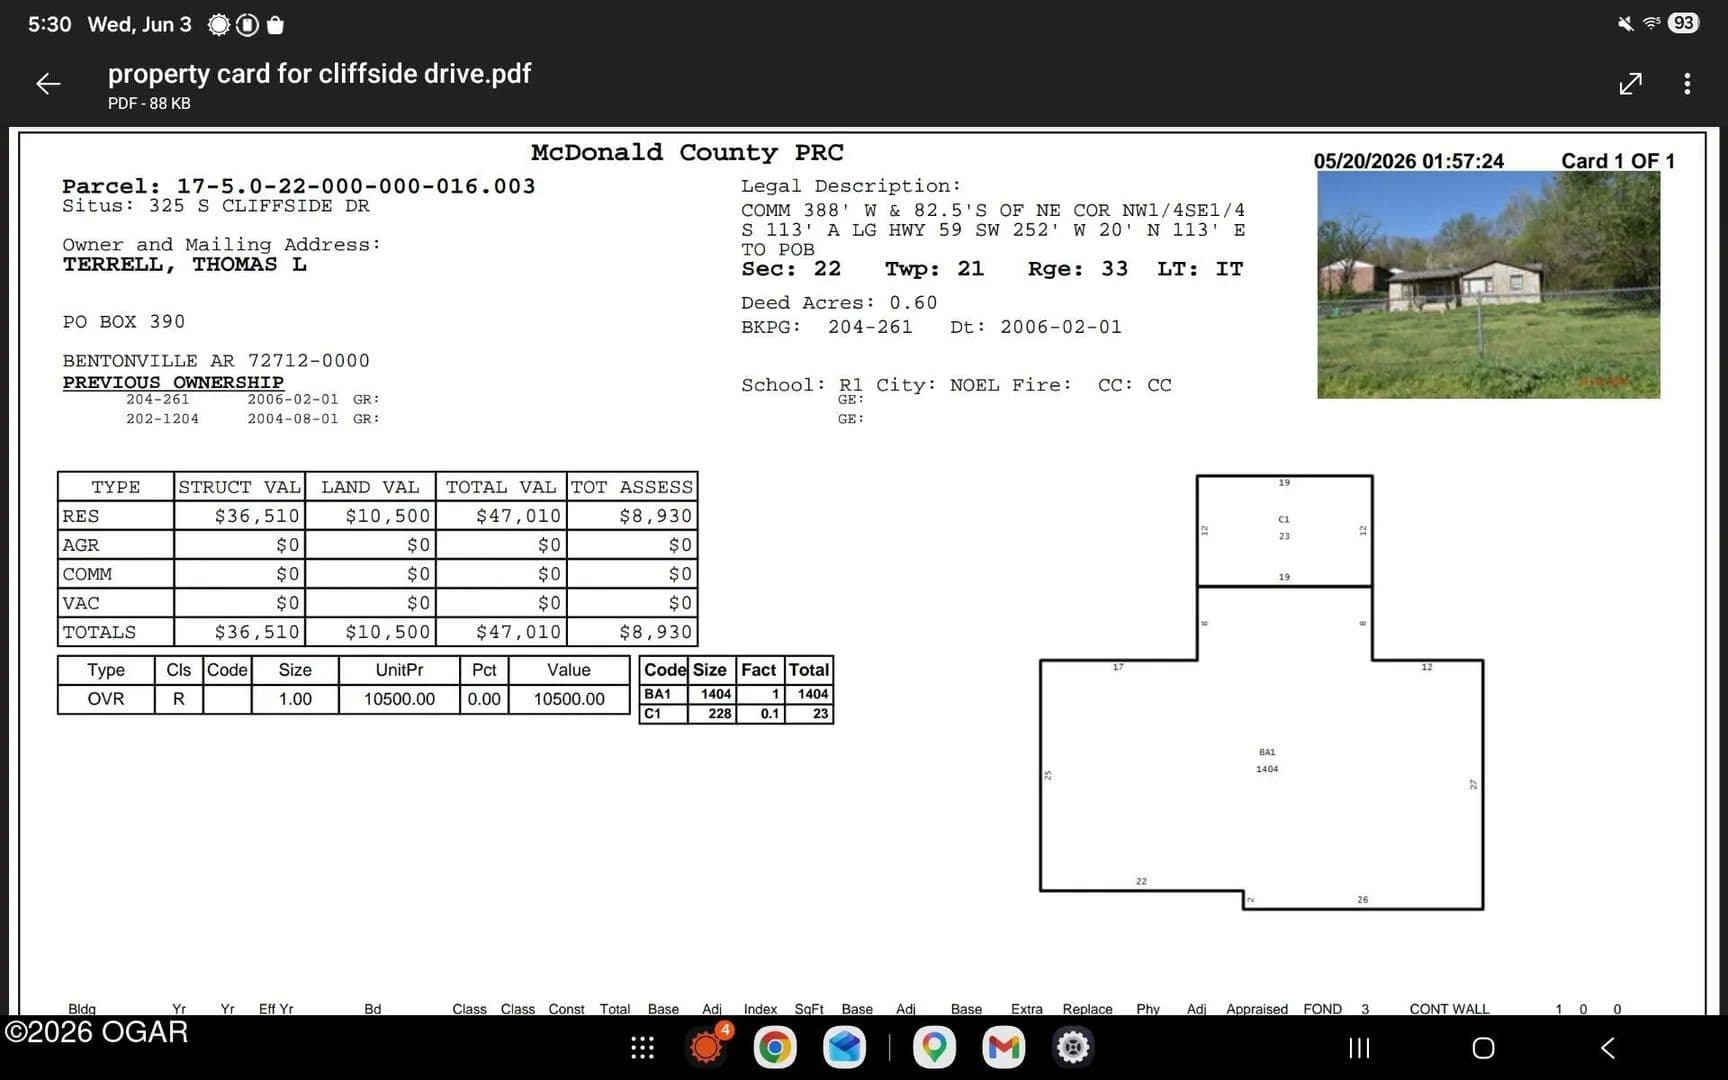Select the PO BOX 390 line
The height and width of the screenshot is (1080, 1728).
[123, 322]
